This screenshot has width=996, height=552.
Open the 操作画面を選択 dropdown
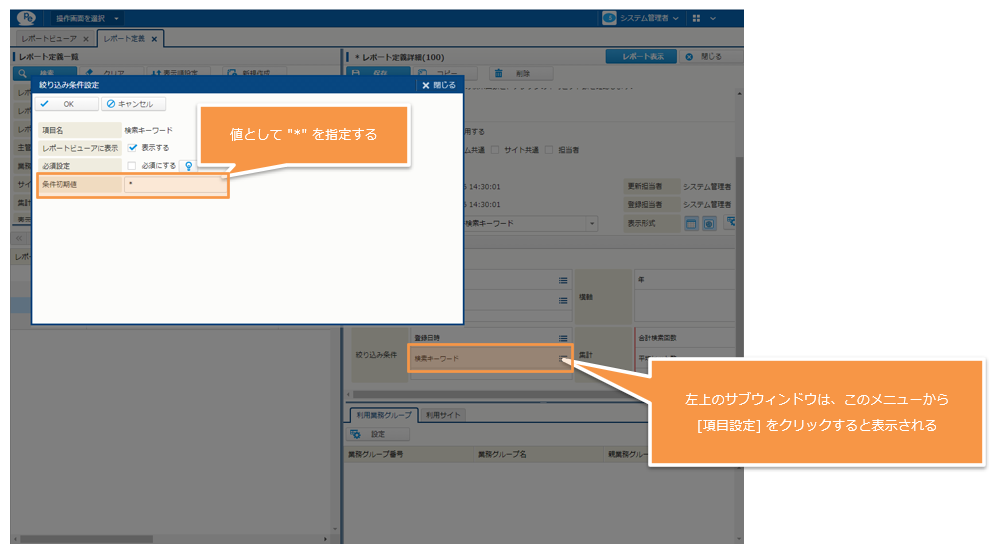click(88, 18)
